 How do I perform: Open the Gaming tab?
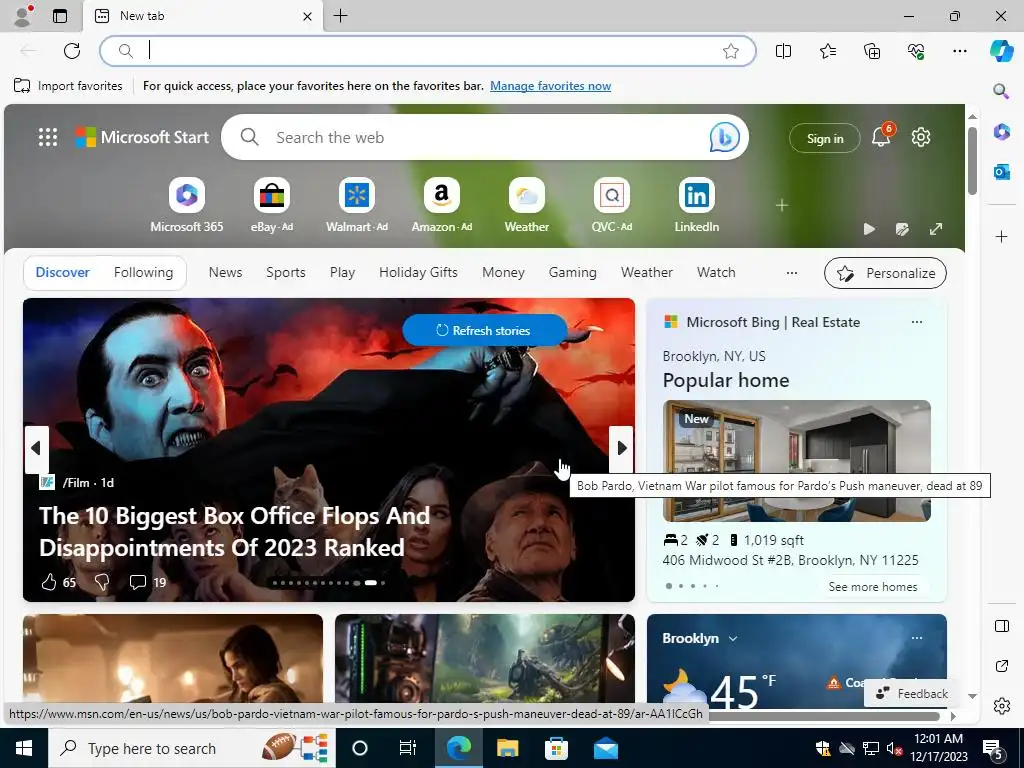tap(572, 272)
